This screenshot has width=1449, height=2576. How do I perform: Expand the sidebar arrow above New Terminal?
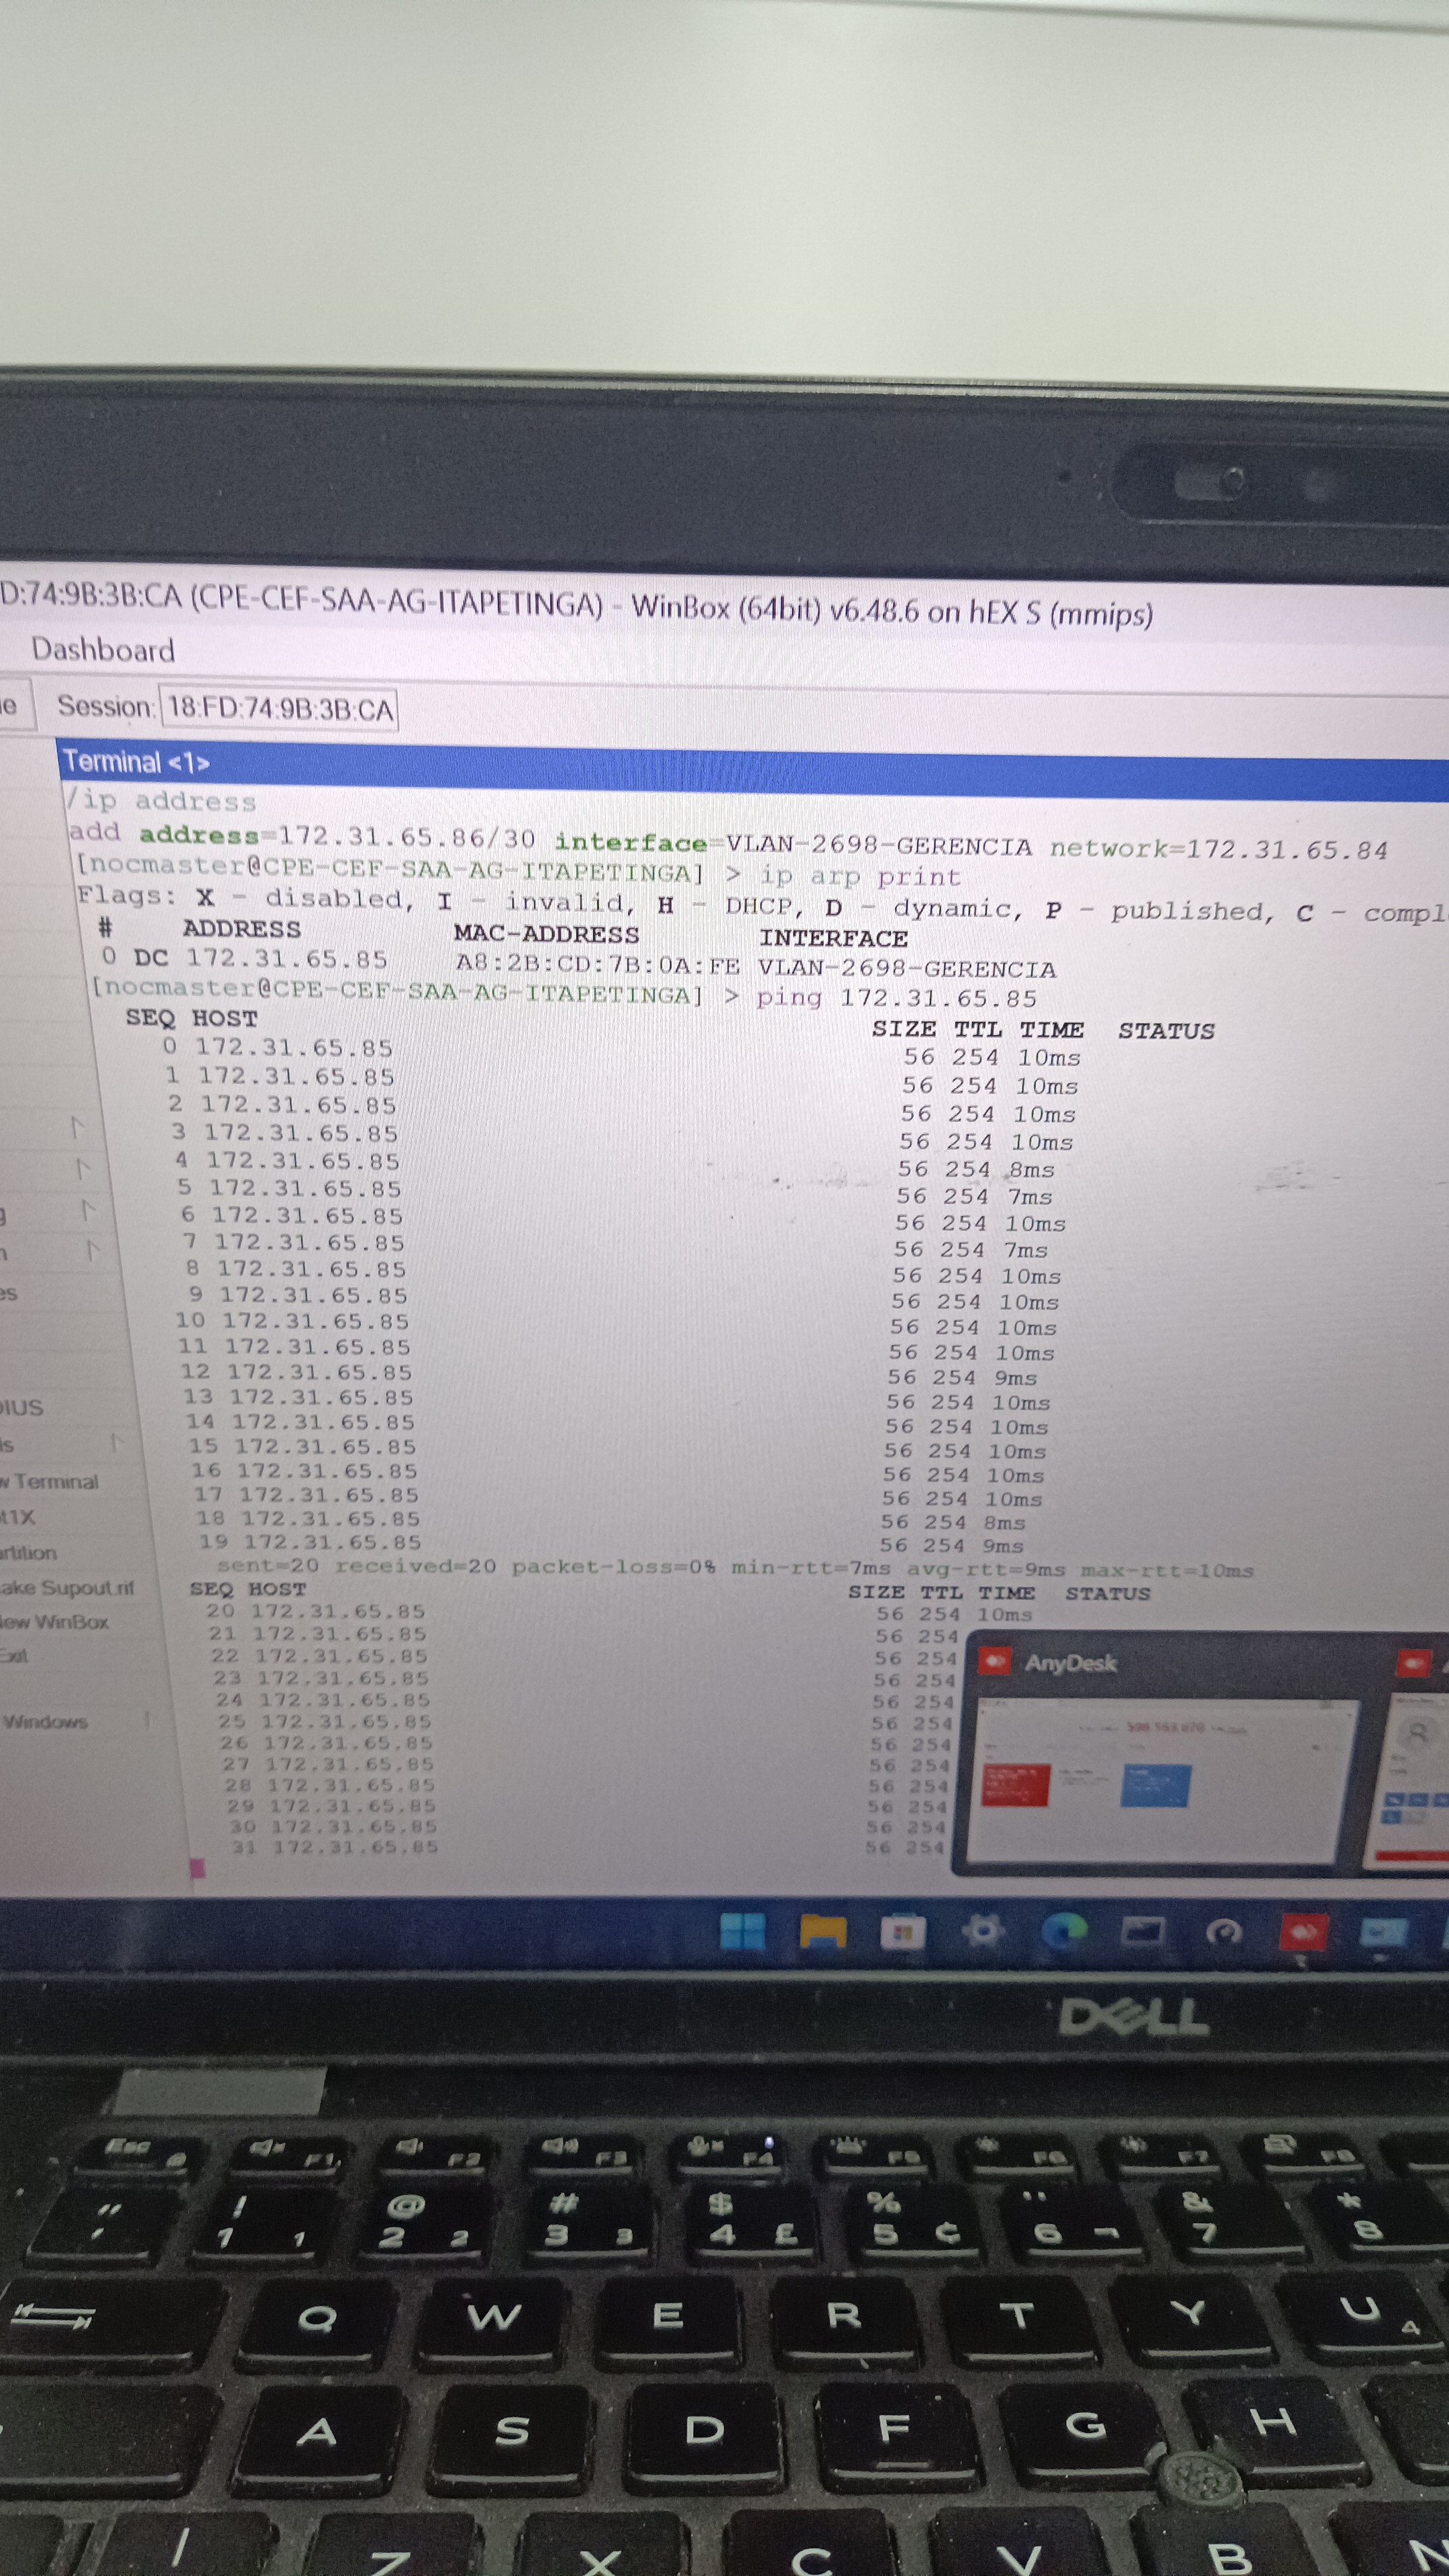(x=117, y=1442)
